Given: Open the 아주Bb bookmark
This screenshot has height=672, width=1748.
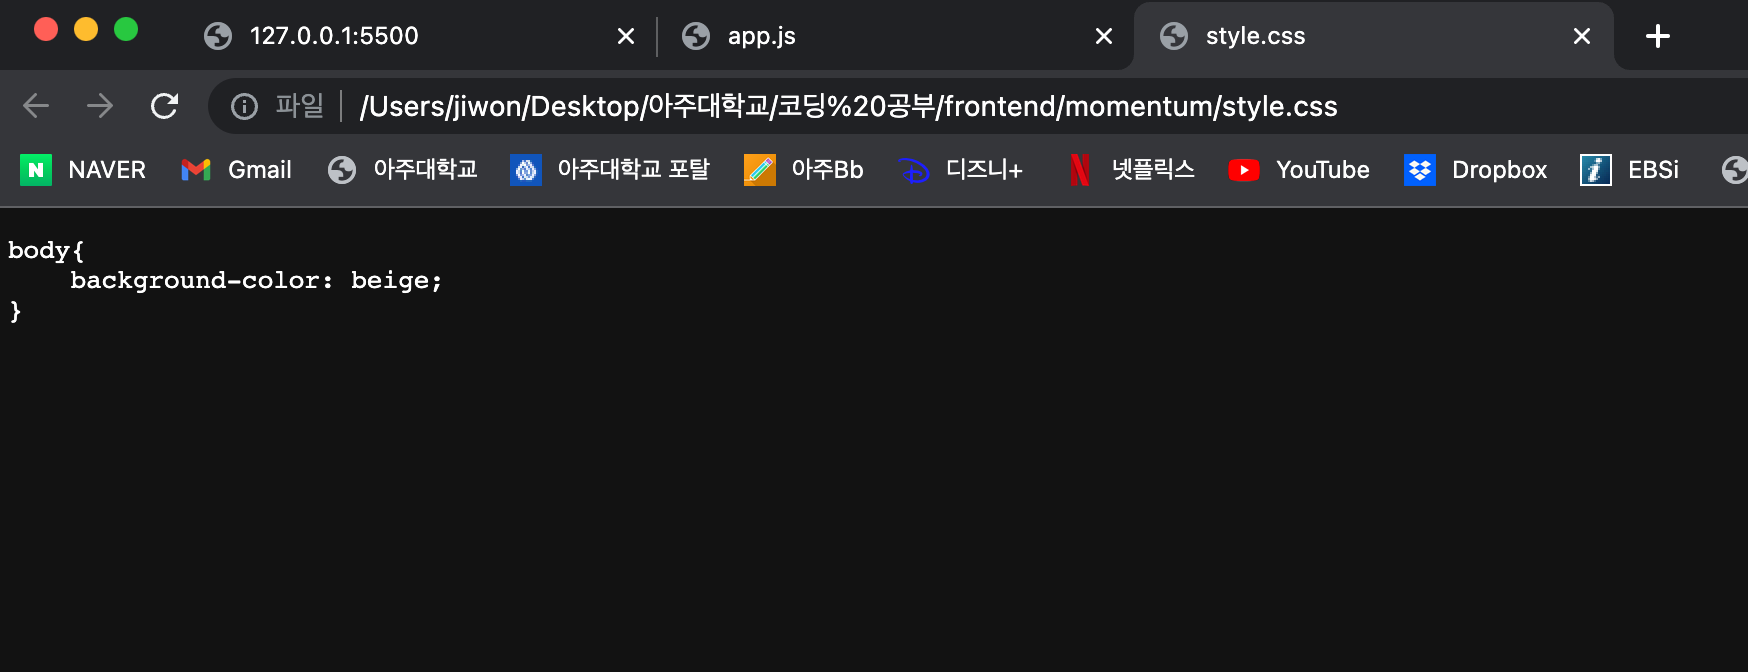Looking at the screenshot, I should pyautogui.click(x=804, y=170).
